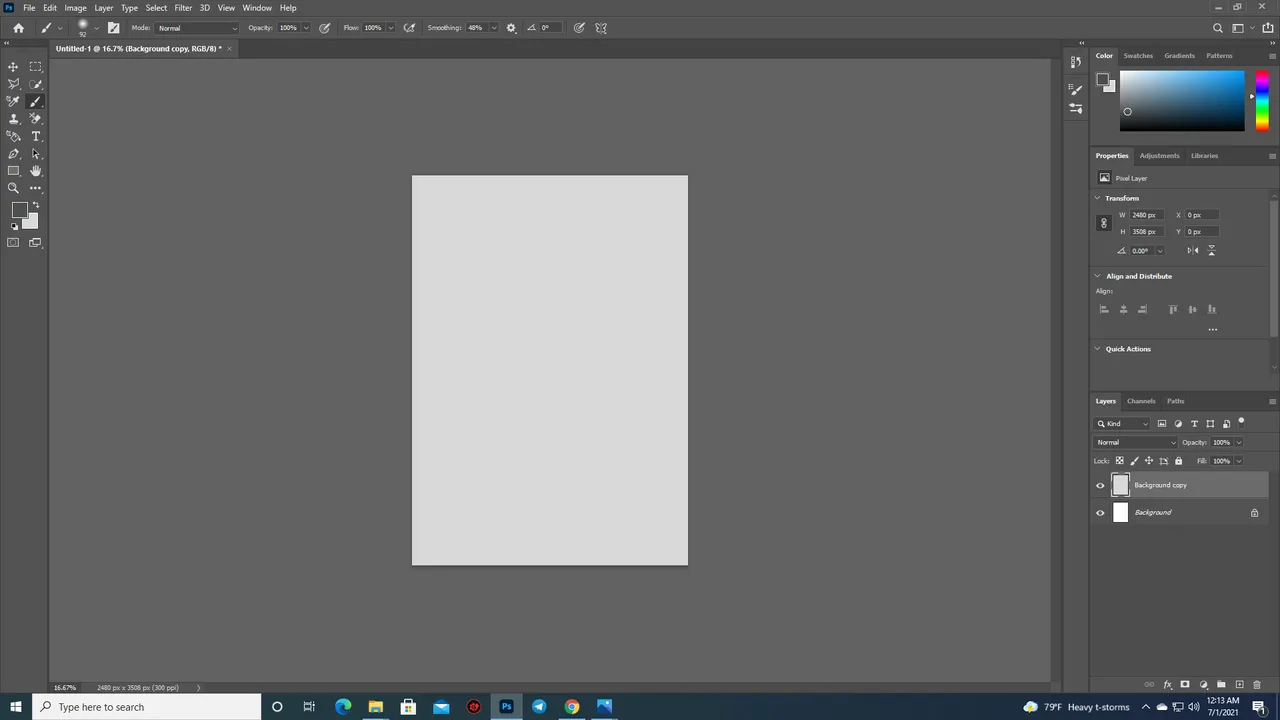Toggle lock position
The width and height of the screenshot is (1280, 720).
pyautogui.click(x=1148, y=461)
